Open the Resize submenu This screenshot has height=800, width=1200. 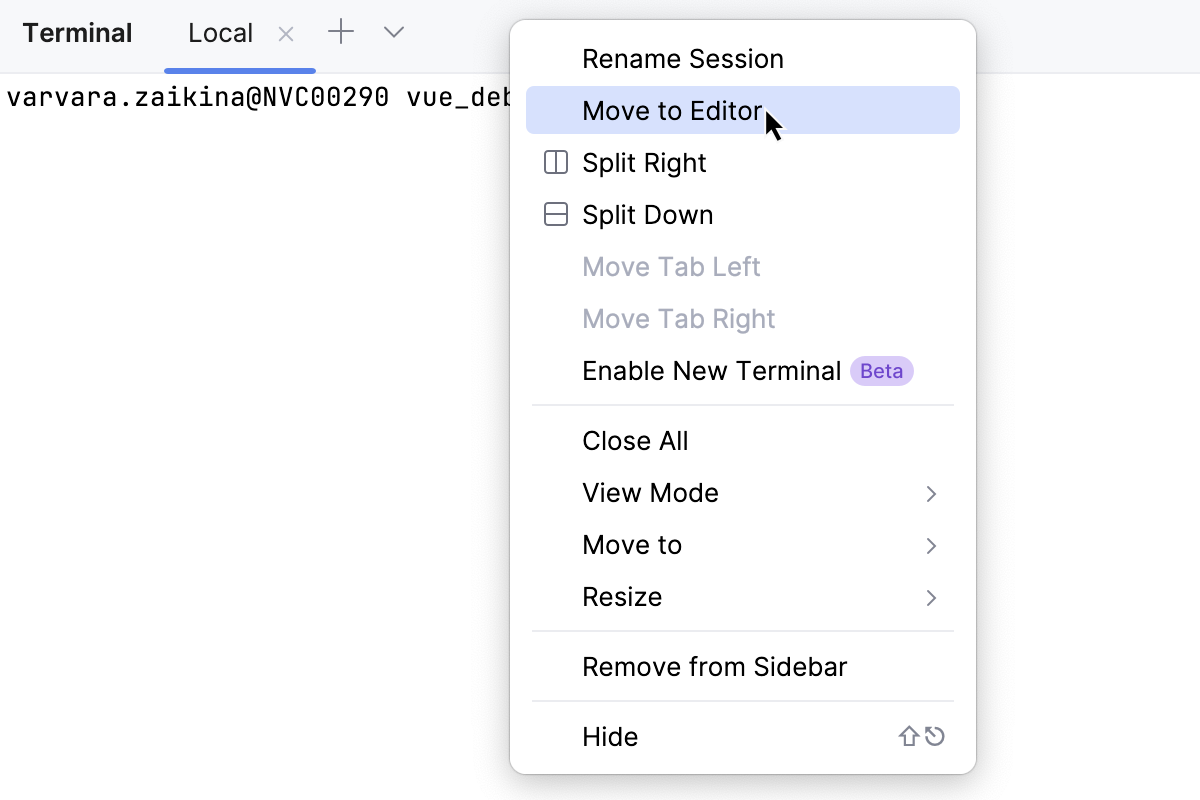[622, 596]
